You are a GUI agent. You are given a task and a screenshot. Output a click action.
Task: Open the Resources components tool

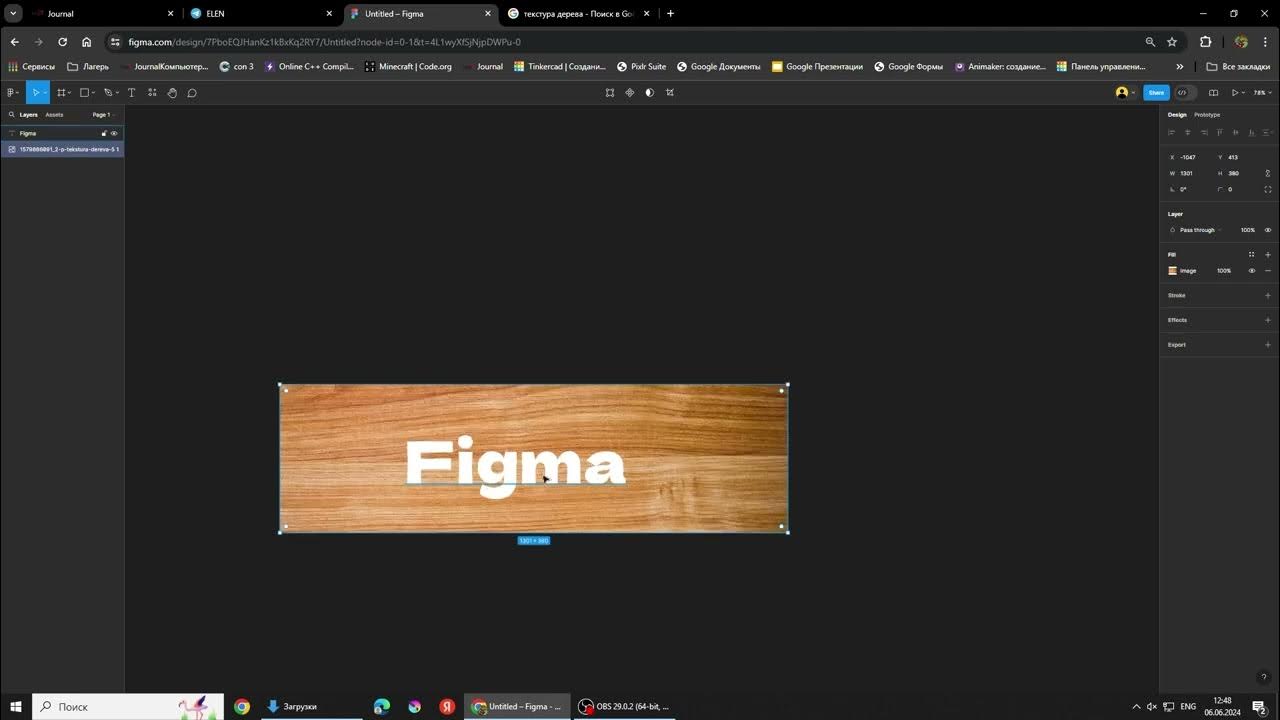pos(152,93)
